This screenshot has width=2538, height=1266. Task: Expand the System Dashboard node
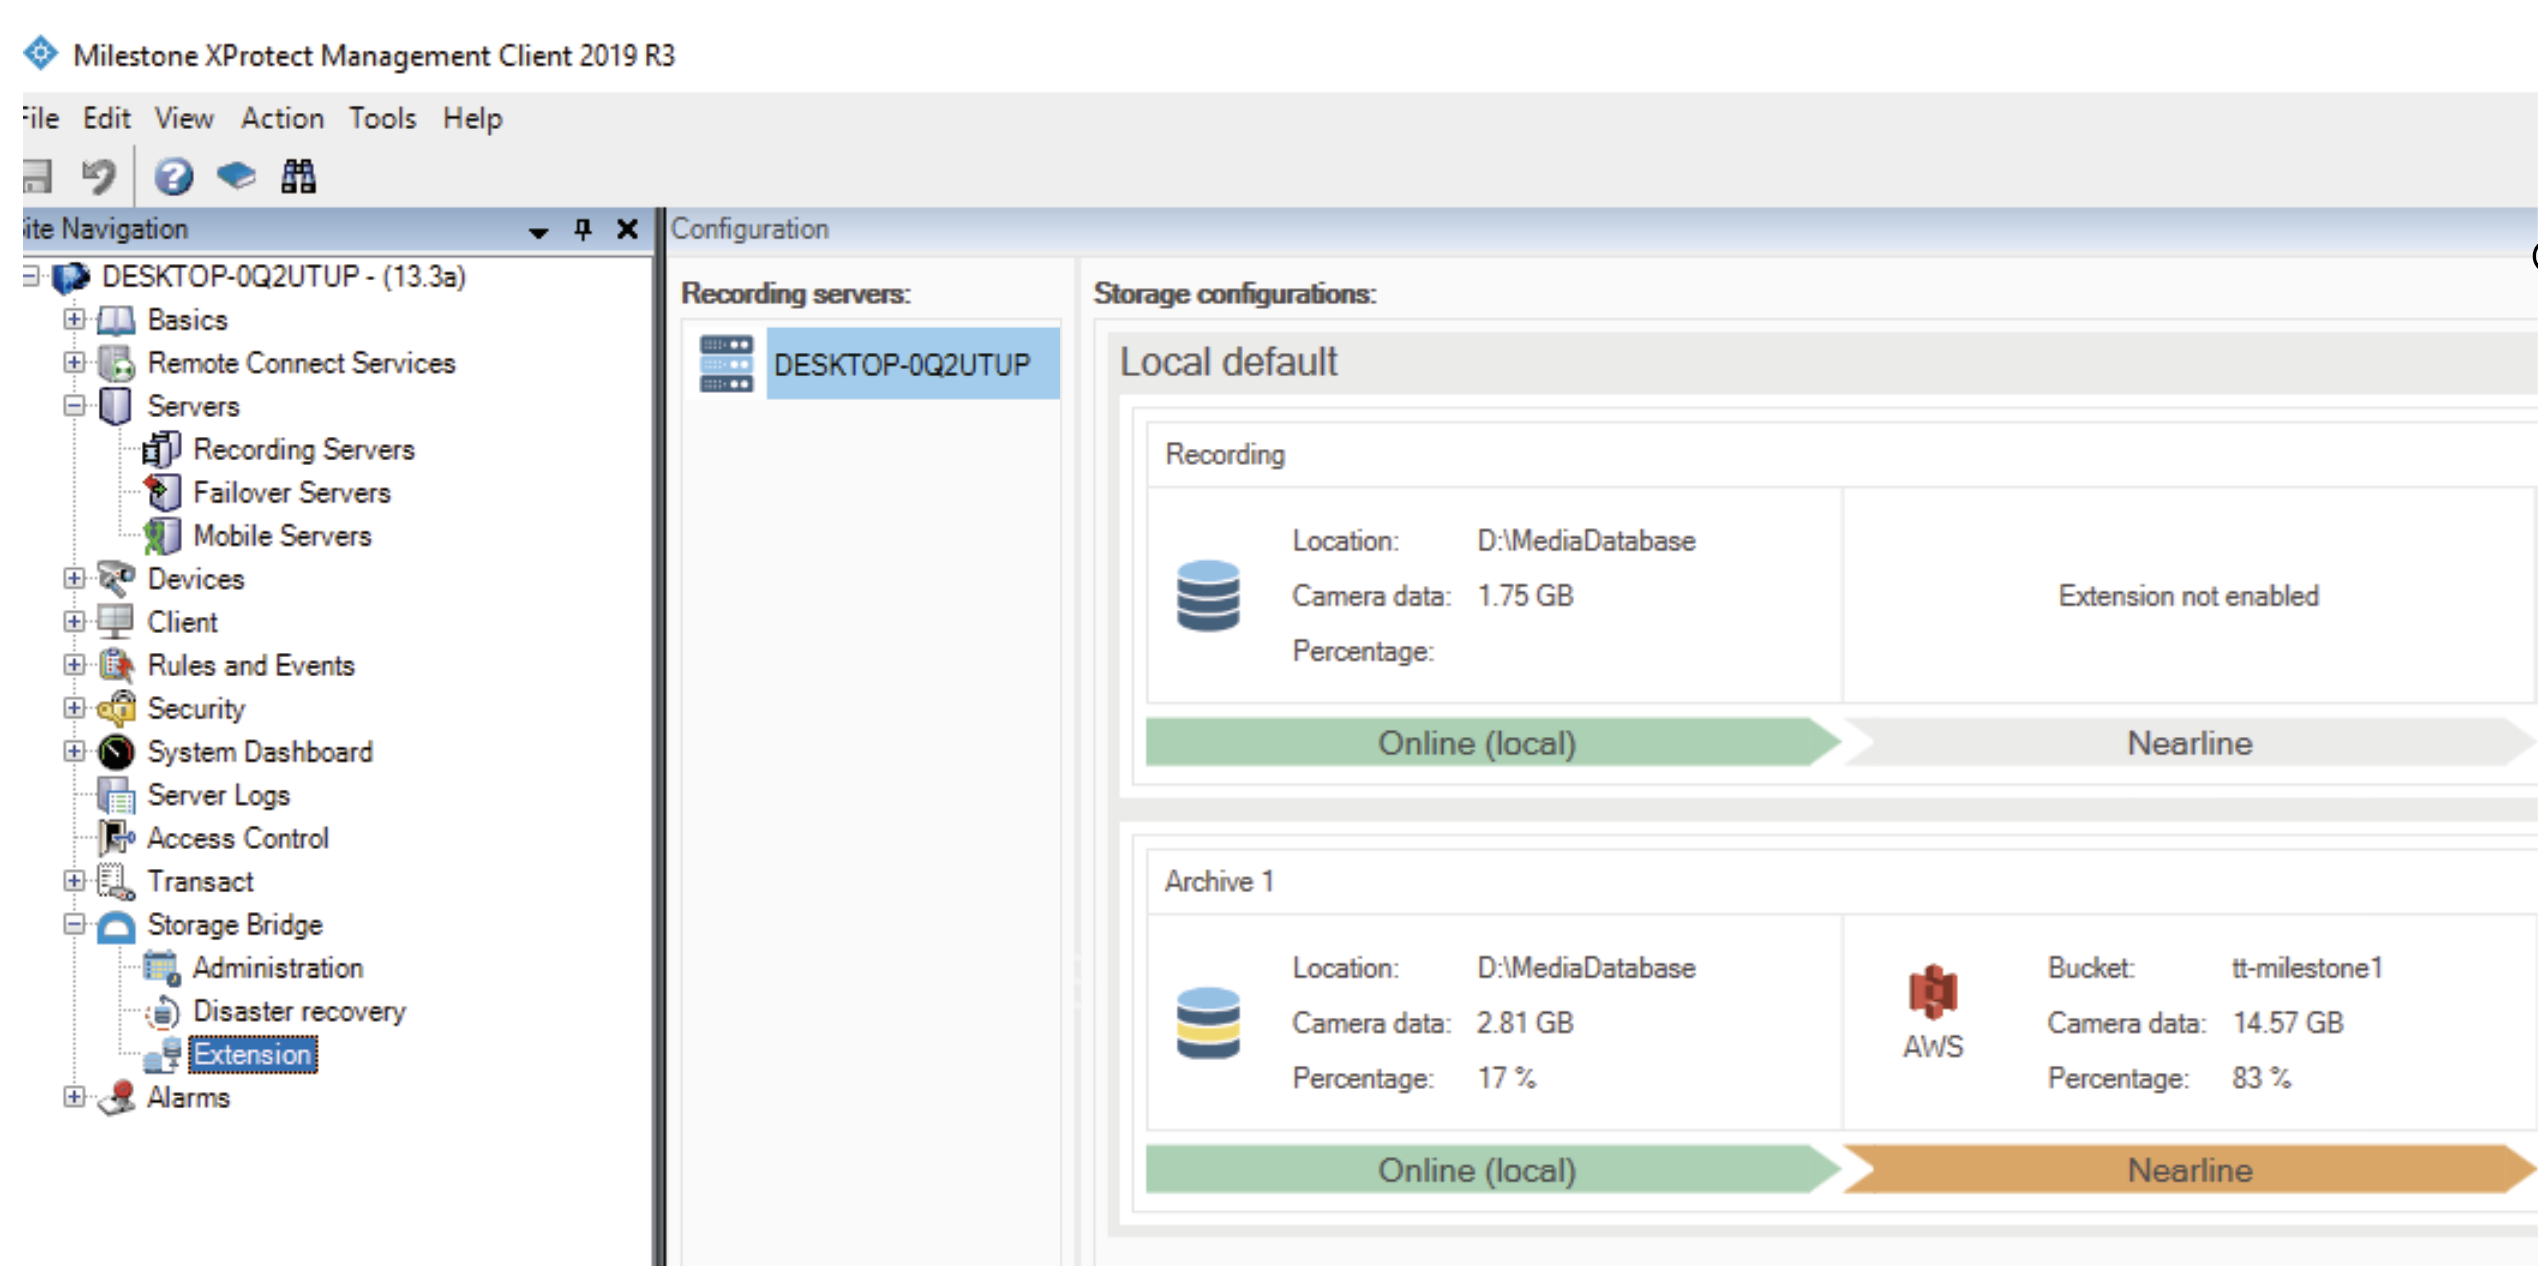pos(74,751)
